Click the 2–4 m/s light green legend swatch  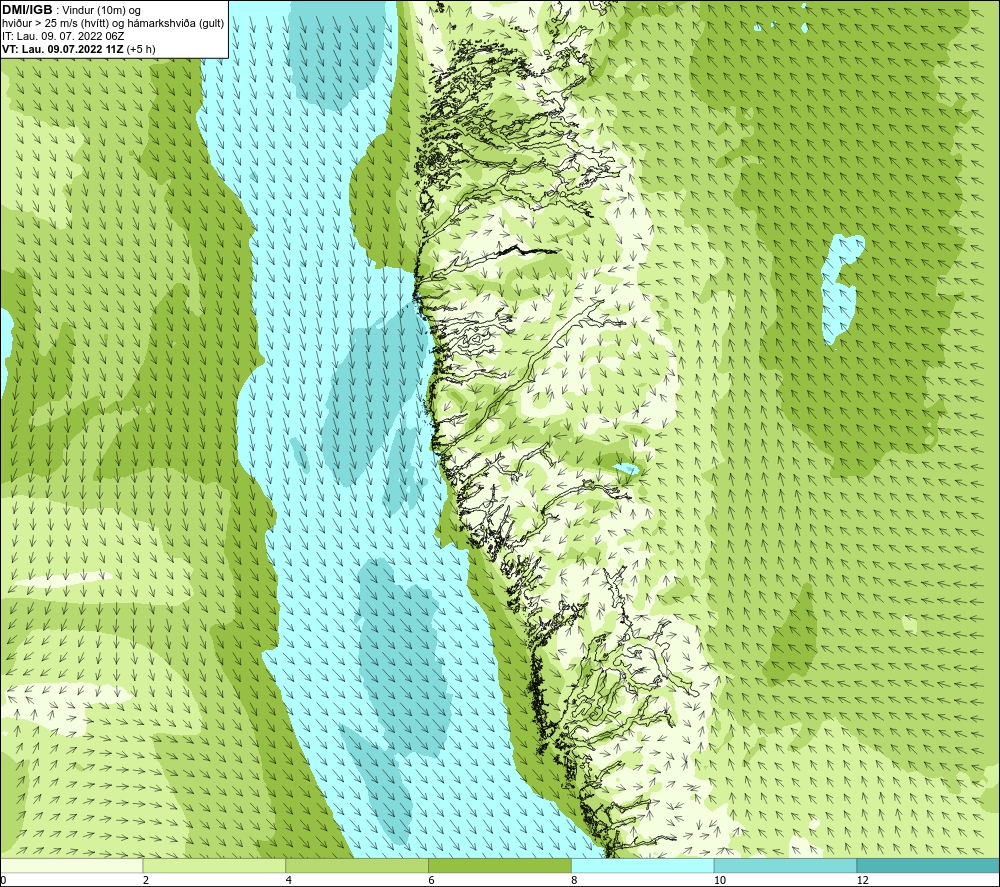214,866
